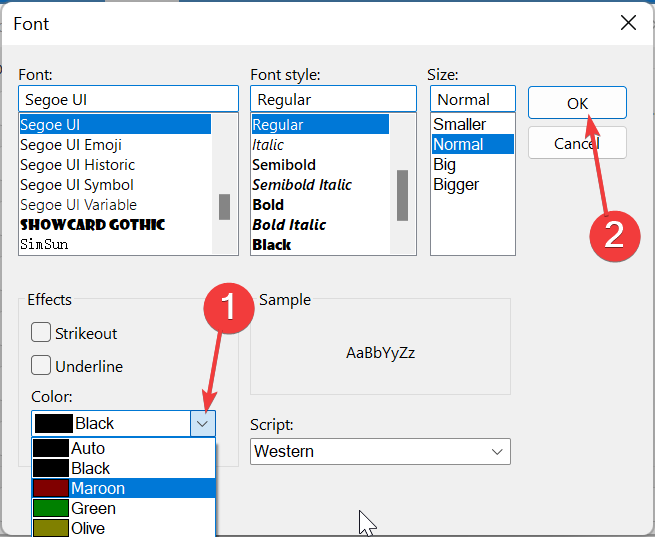The image size is (655, 537).
Task: Confirm with the OK button
Action: (577, 103)
